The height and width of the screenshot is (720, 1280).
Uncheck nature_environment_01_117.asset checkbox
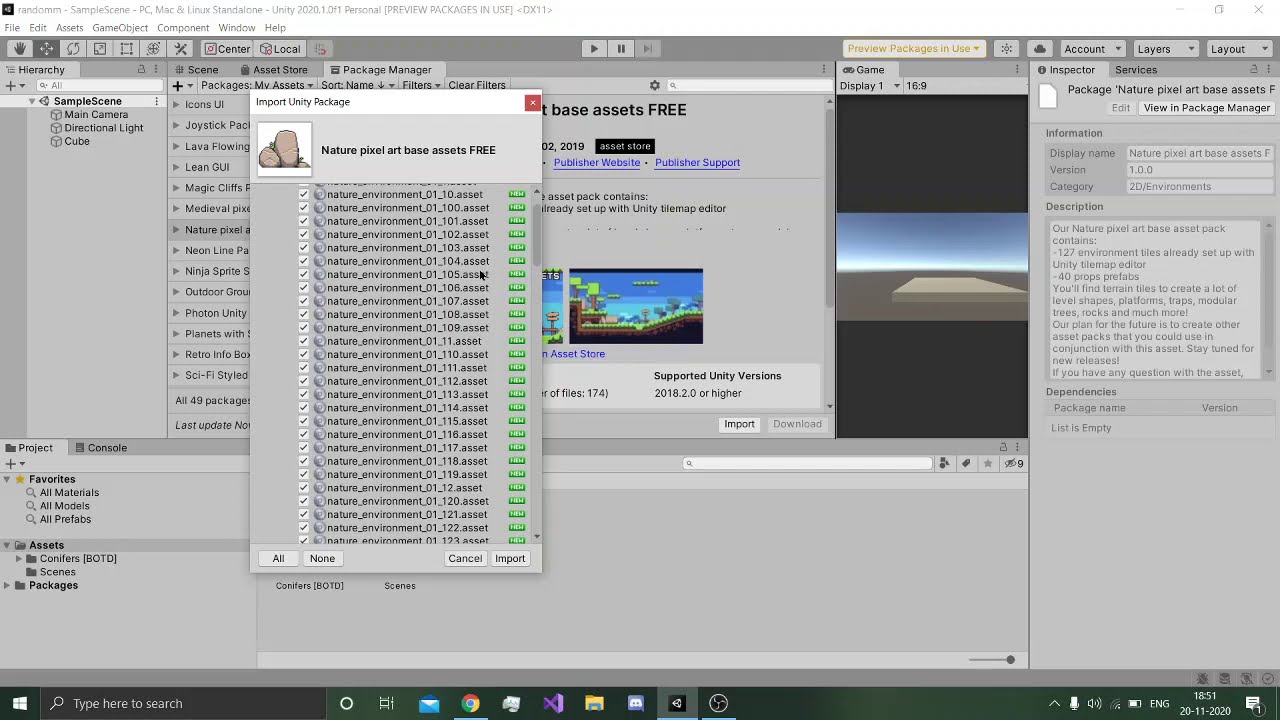coord(304,448)
